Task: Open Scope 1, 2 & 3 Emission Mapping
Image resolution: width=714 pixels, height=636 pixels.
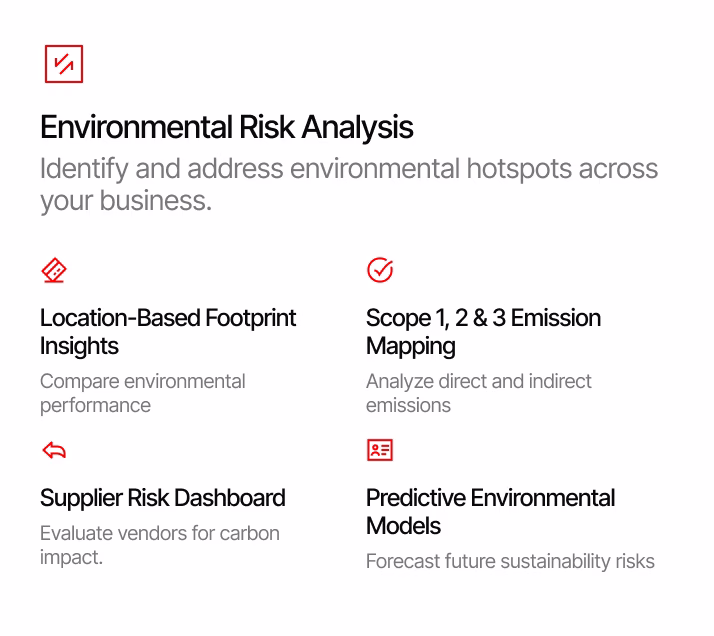Action: (x=484, y=331)
